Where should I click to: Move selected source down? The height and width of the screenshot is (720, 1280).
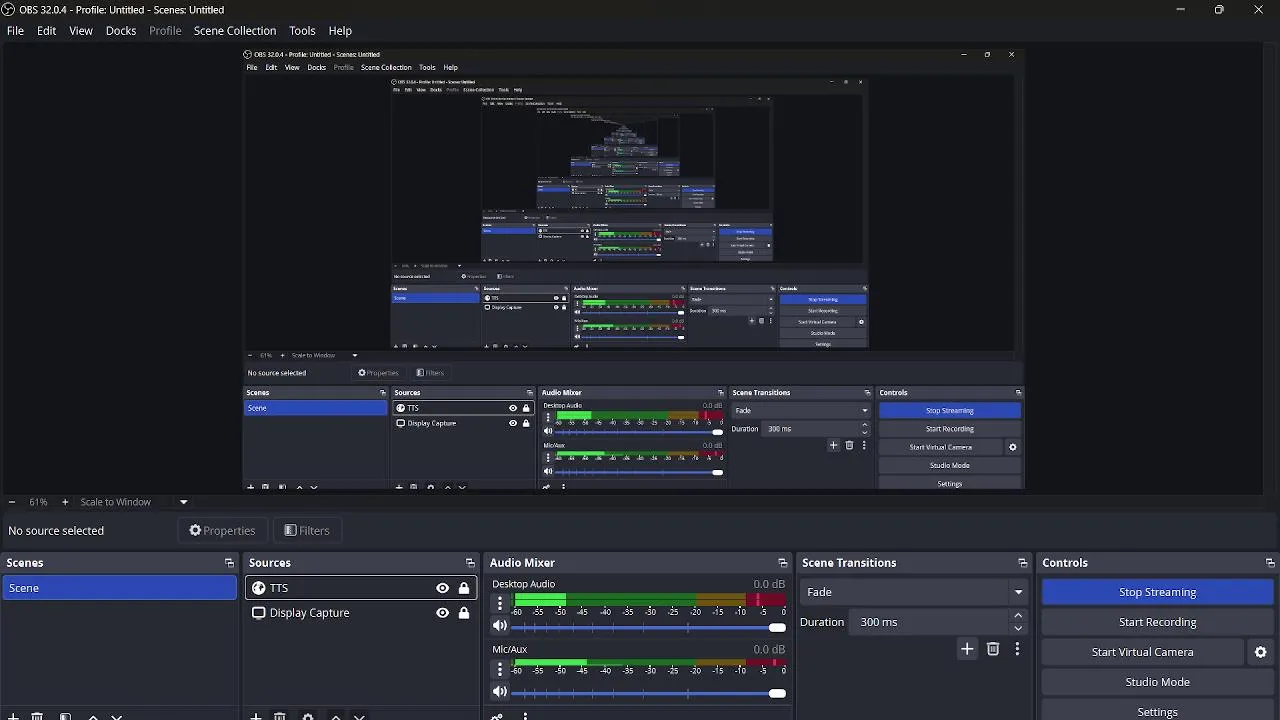coord(359,716)
